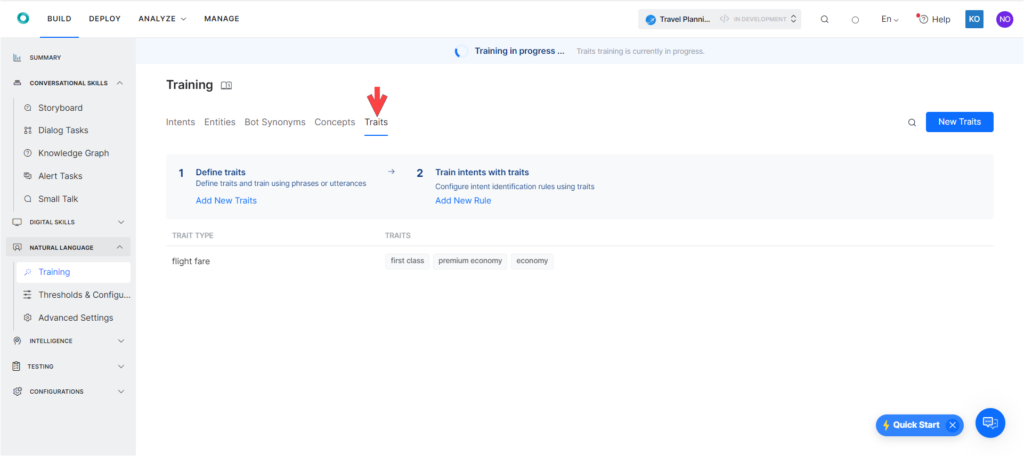Image resolution: width=1024 pixels, height=456 pixels.
Task: Open the chat support bubble icon
Action: point(990,423)
